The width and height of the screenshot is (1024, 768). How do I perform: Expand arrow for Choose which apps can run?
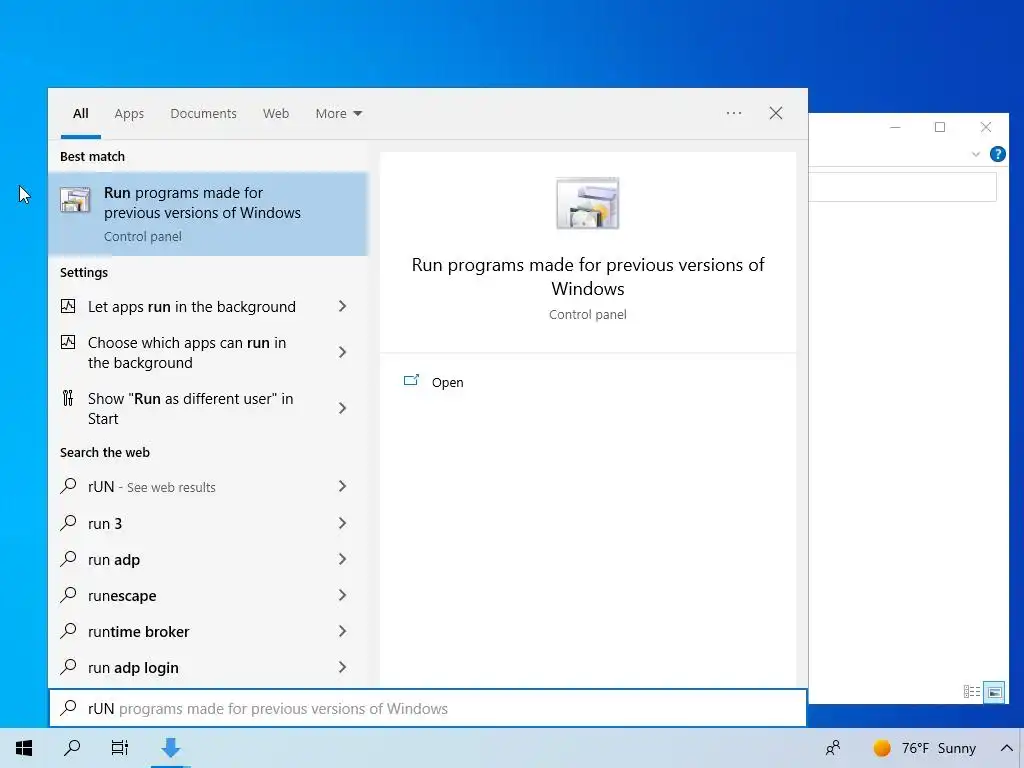point(342,353)
